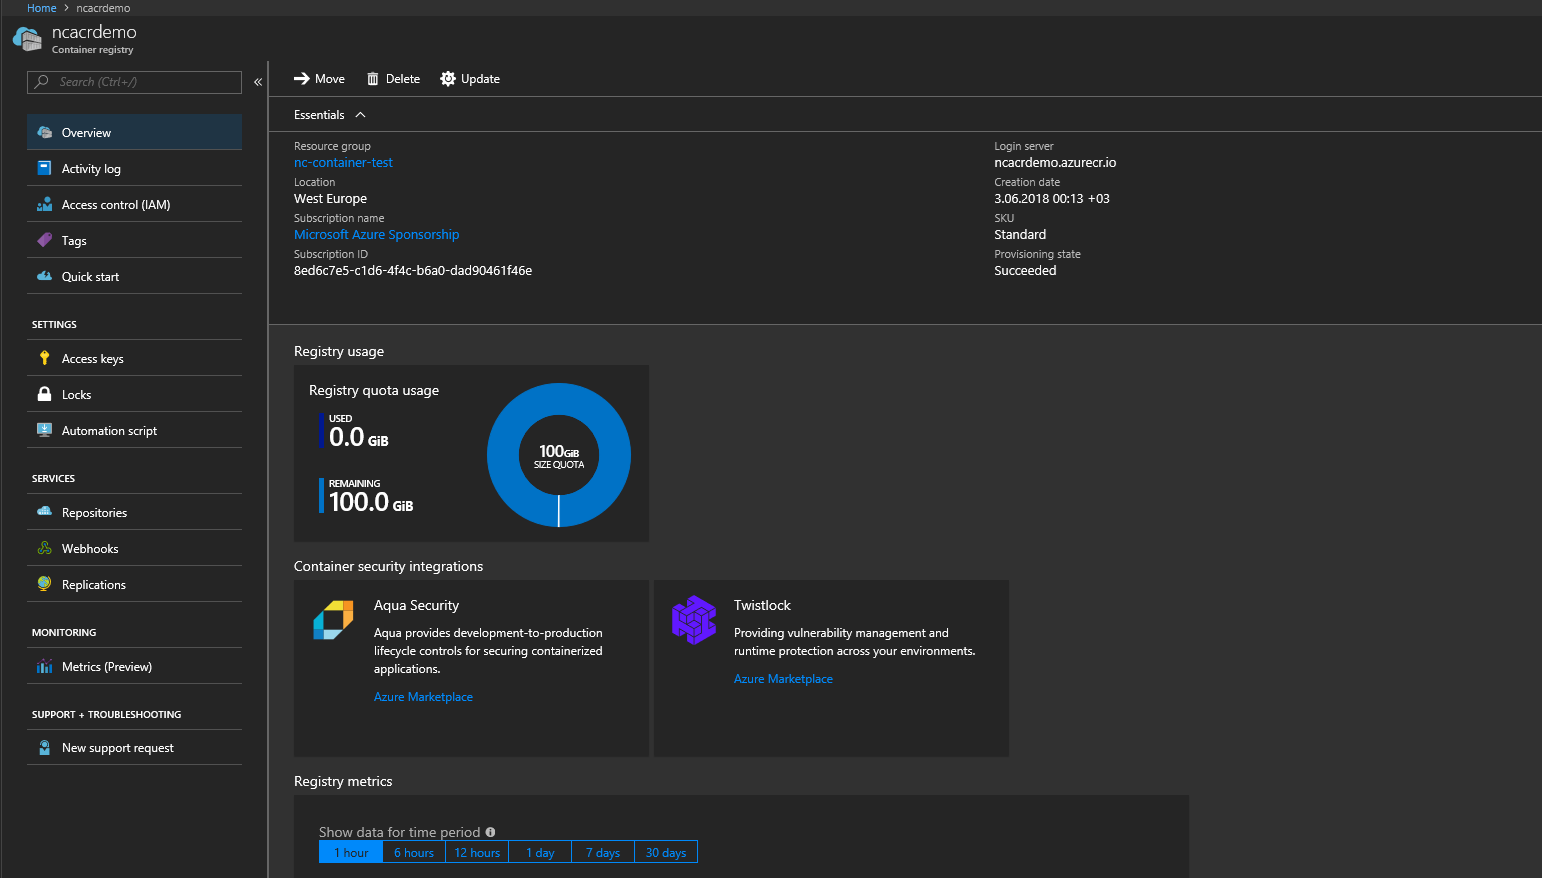
Task: Open New support request
Action: pos(134,747)
